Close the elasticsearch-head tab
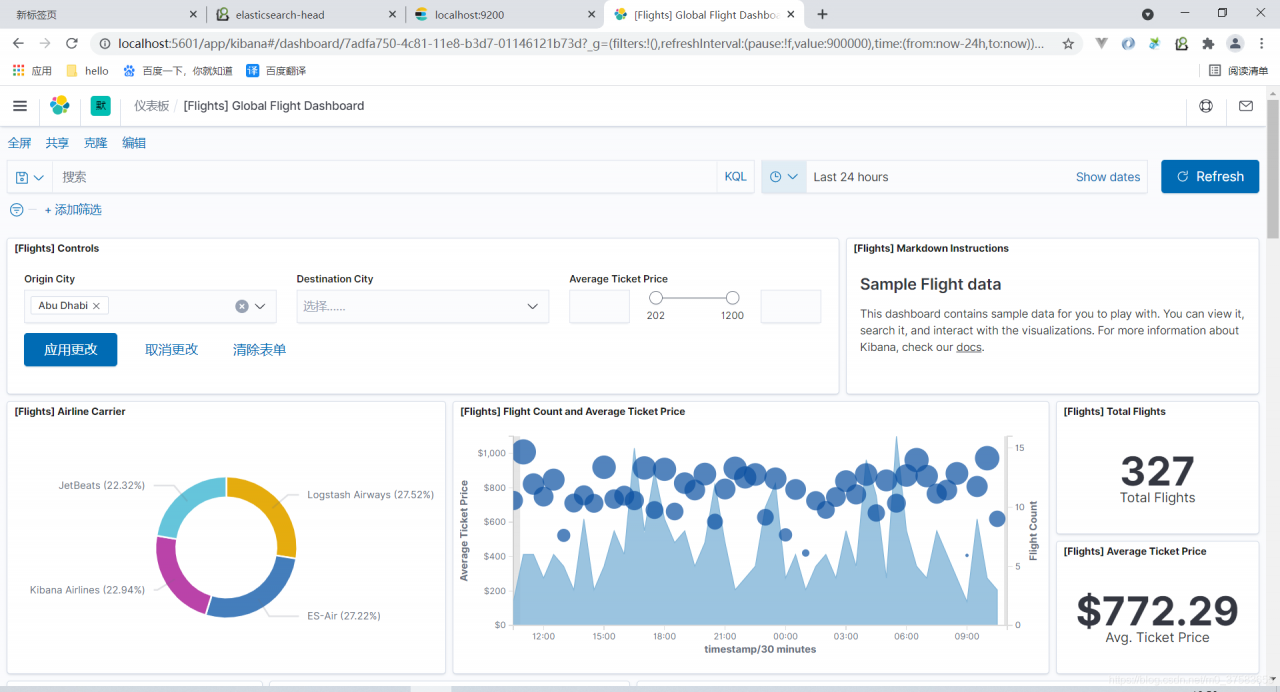 point(393,15)
